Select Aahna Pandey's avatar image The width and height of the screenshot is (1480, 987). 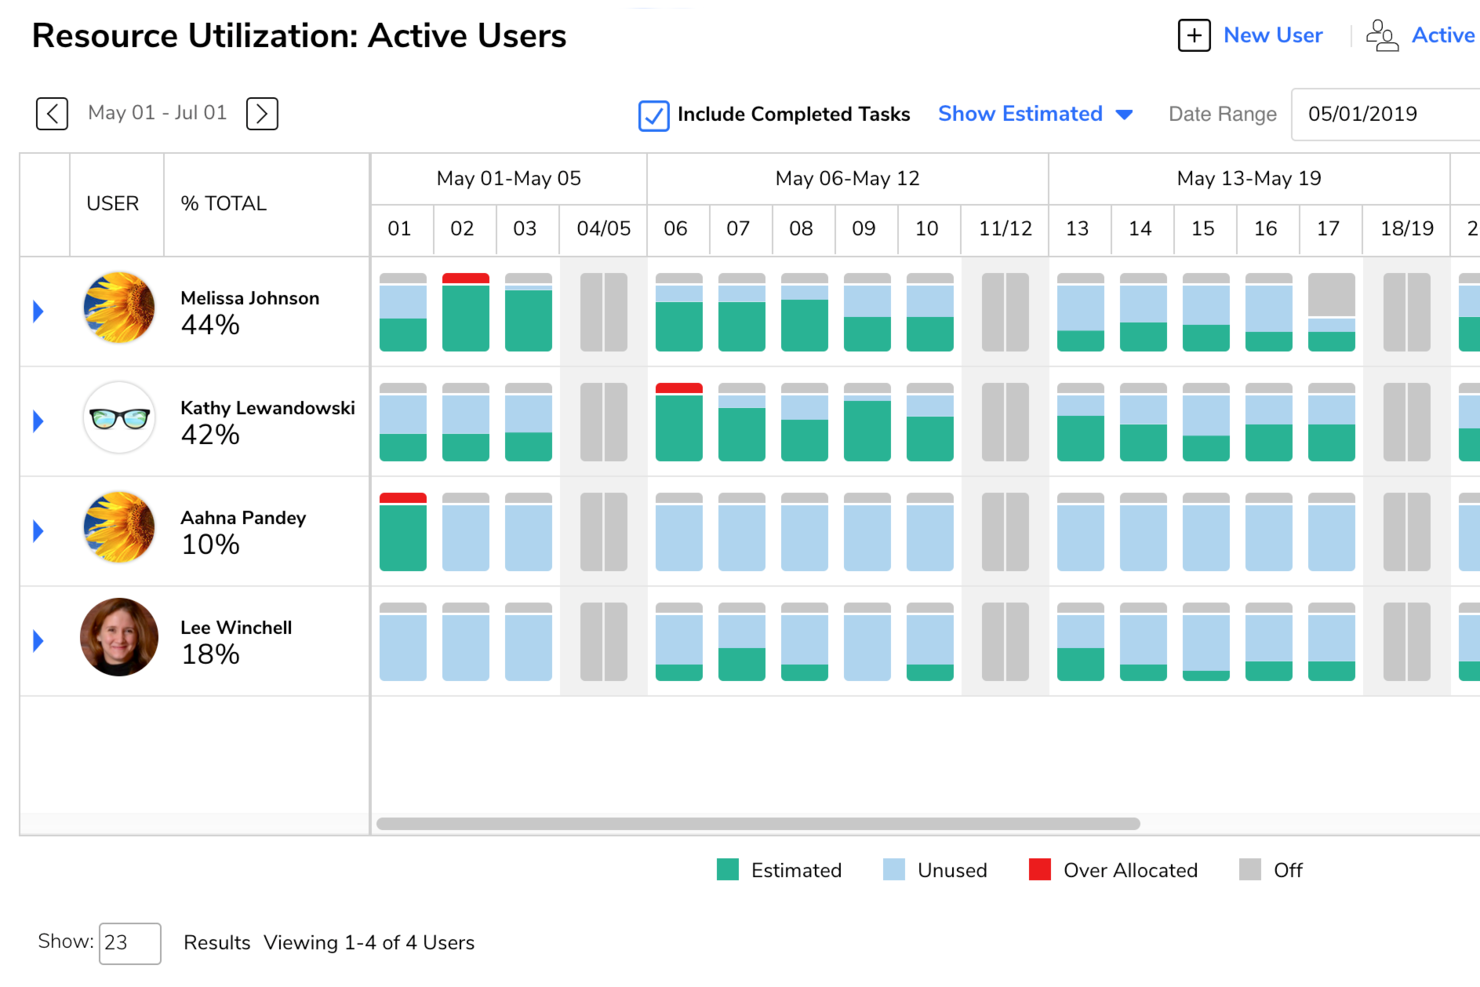[119, 528]
